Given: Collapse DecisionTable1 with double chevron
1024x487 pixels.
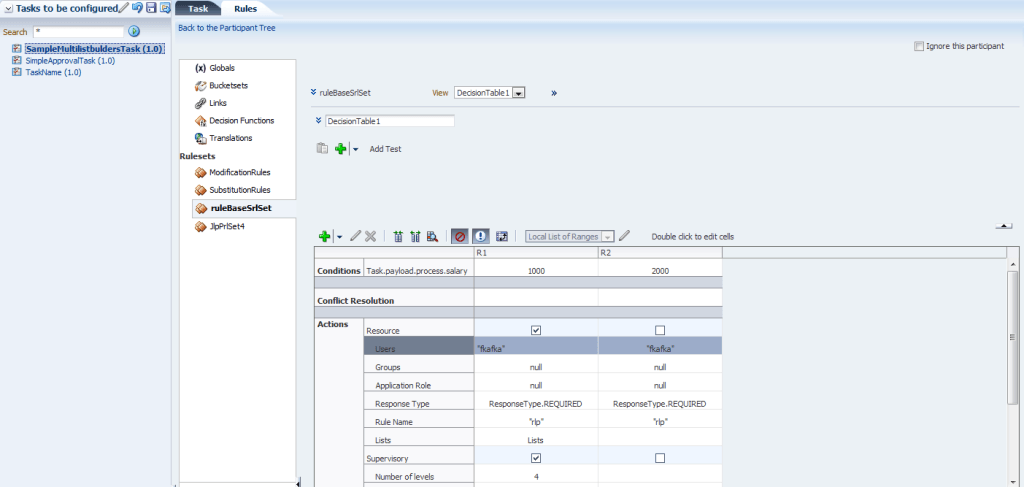Looking at the screenshot, I should coord(319,121).
